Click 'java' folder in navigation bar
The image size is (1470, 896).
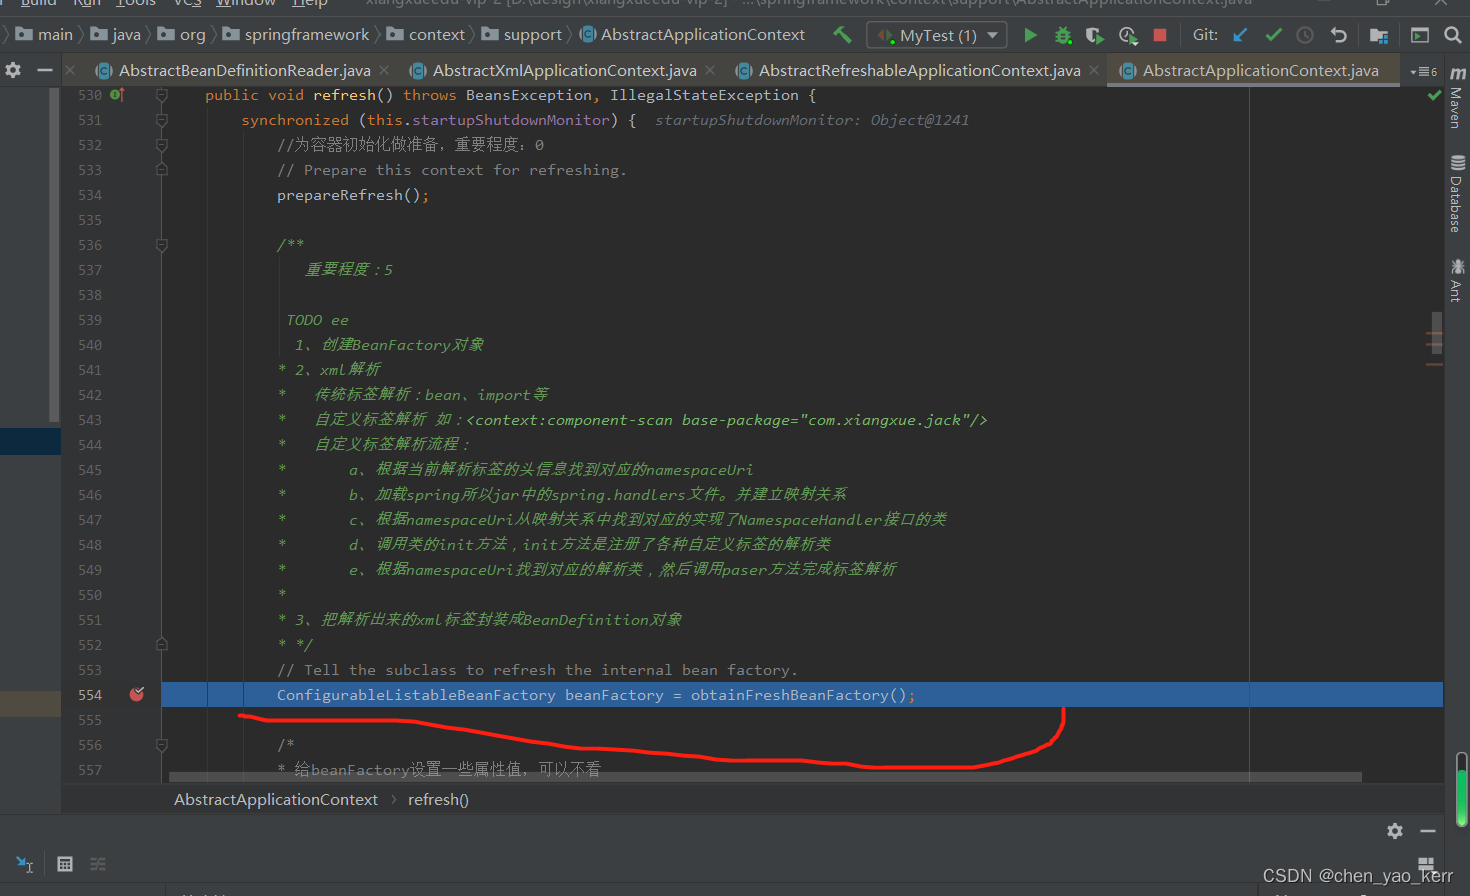tap(116, 35)
